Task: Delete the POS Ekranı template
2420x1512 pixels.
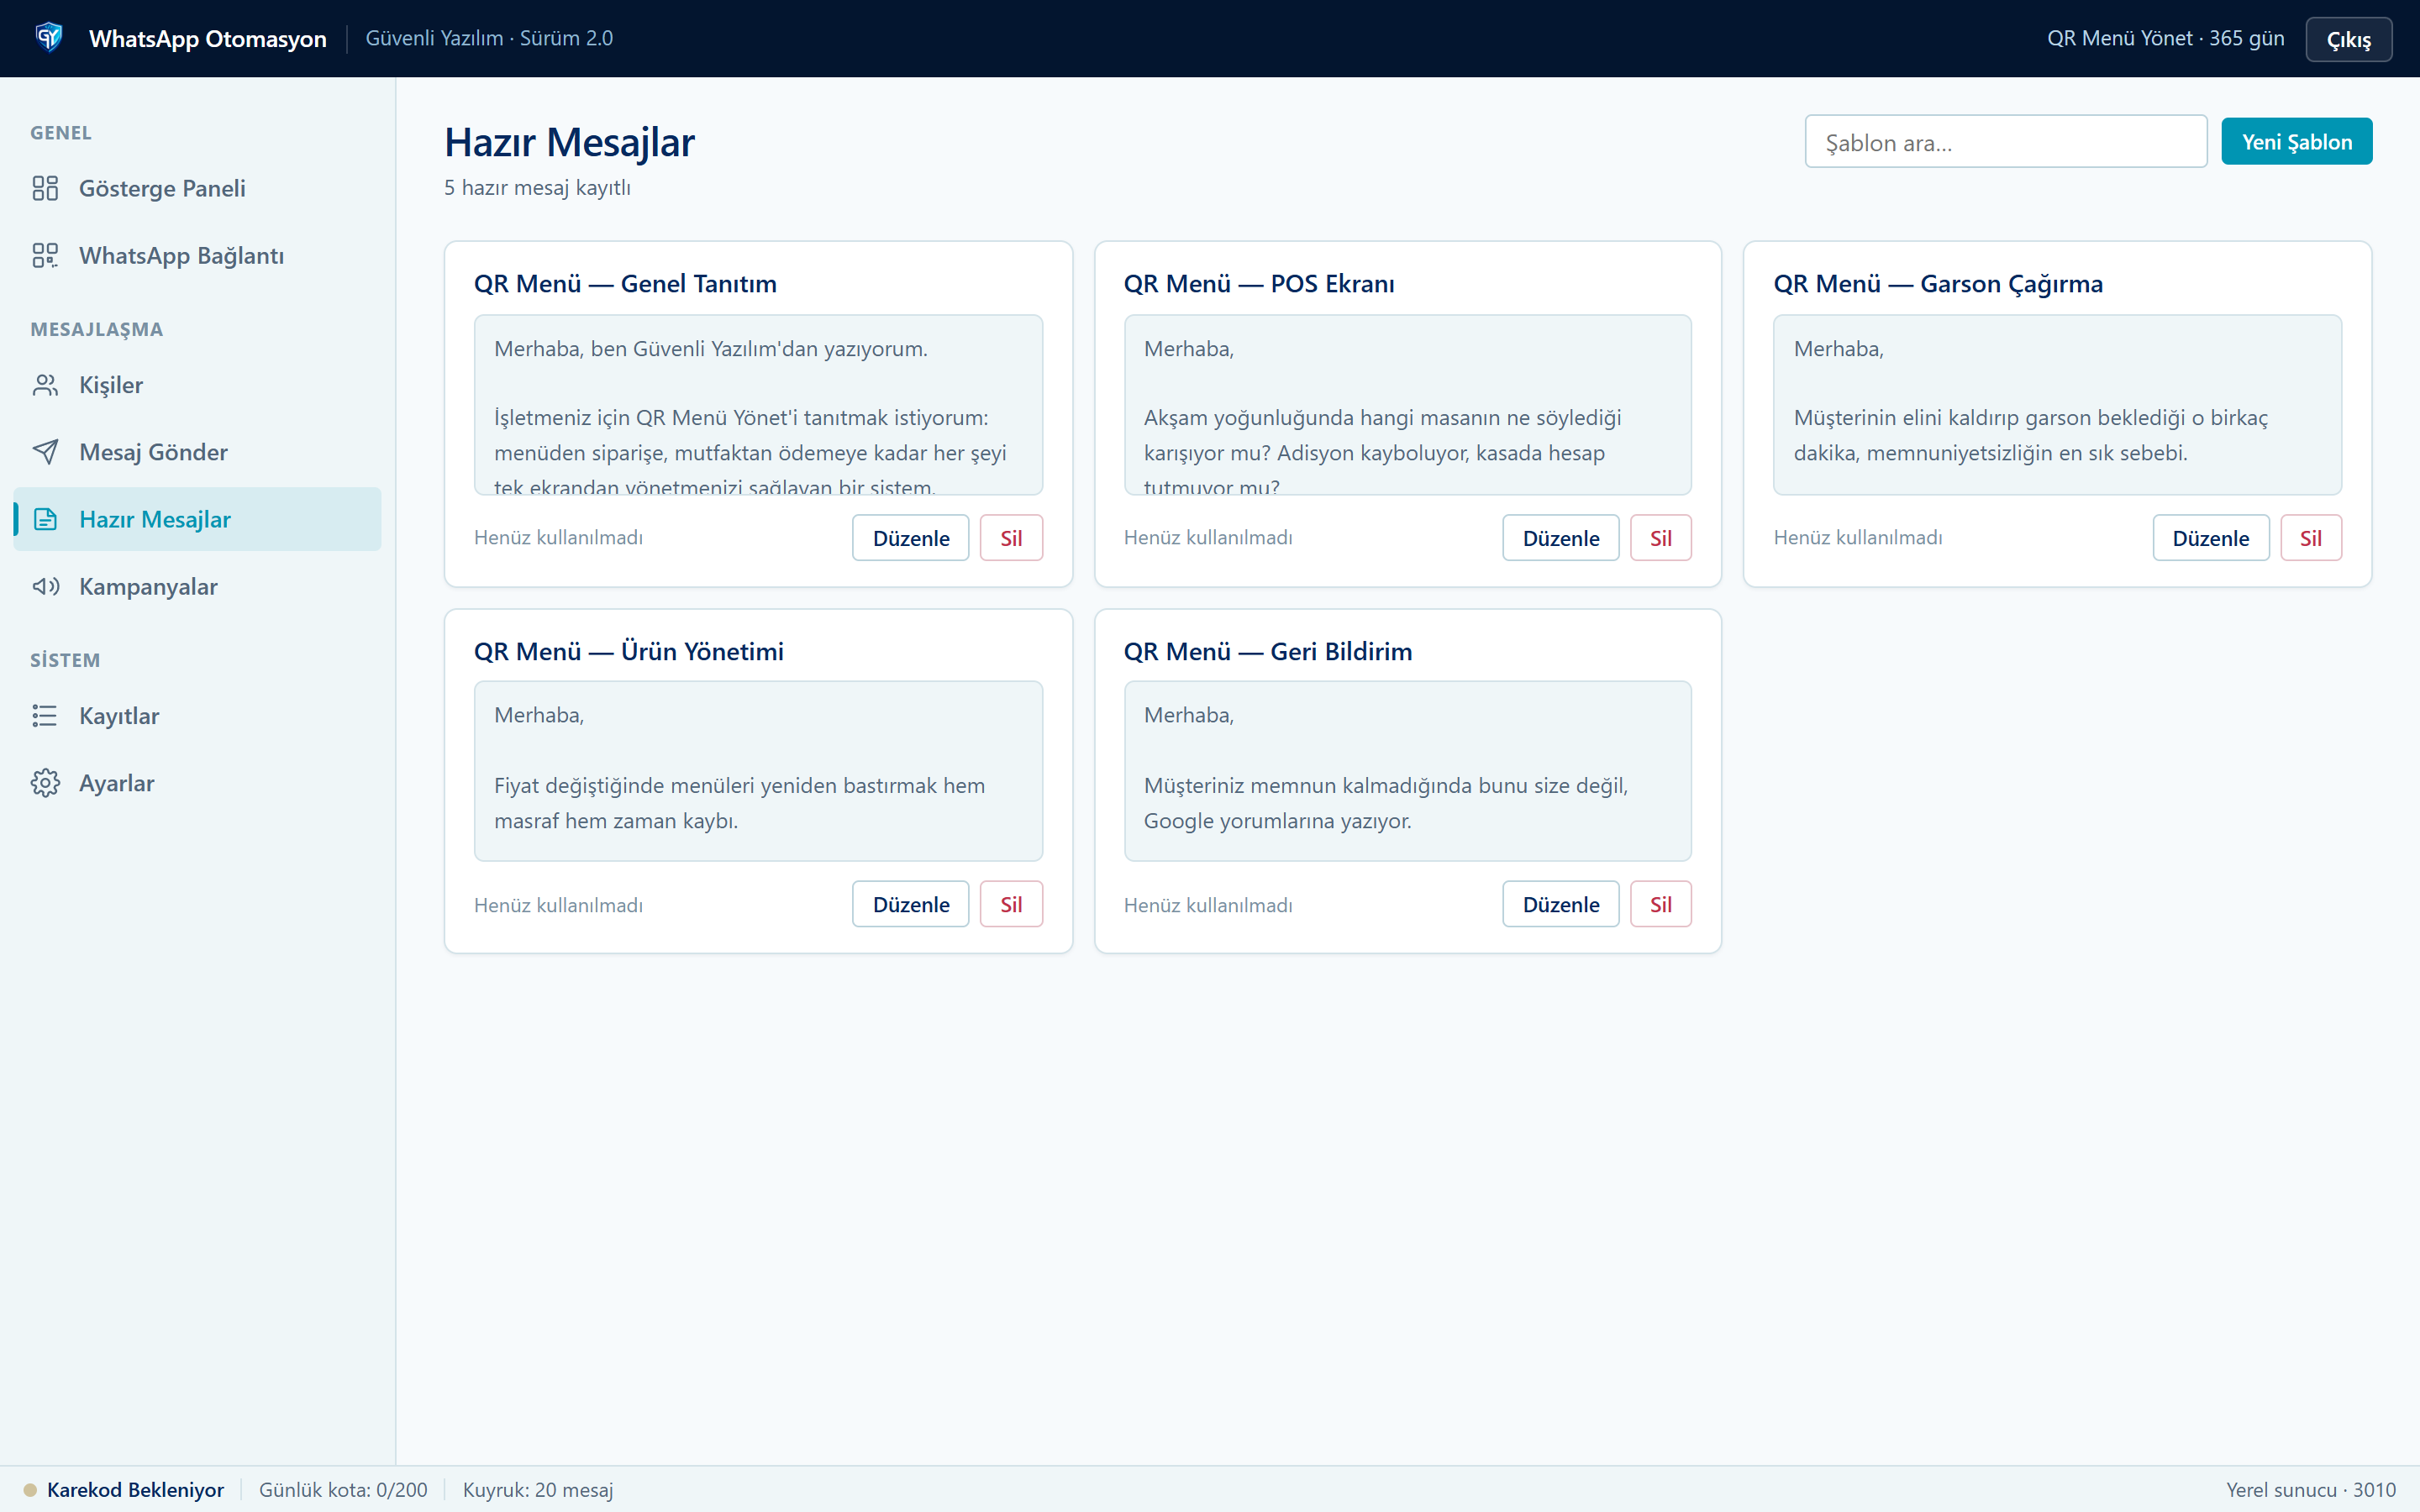Action: (x=1660, y=538)
